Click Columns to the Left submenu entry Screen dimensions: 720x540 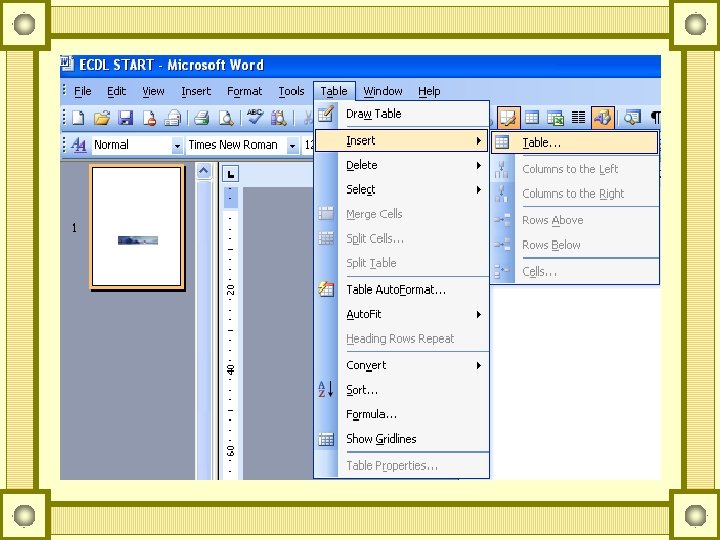(575, 169)
